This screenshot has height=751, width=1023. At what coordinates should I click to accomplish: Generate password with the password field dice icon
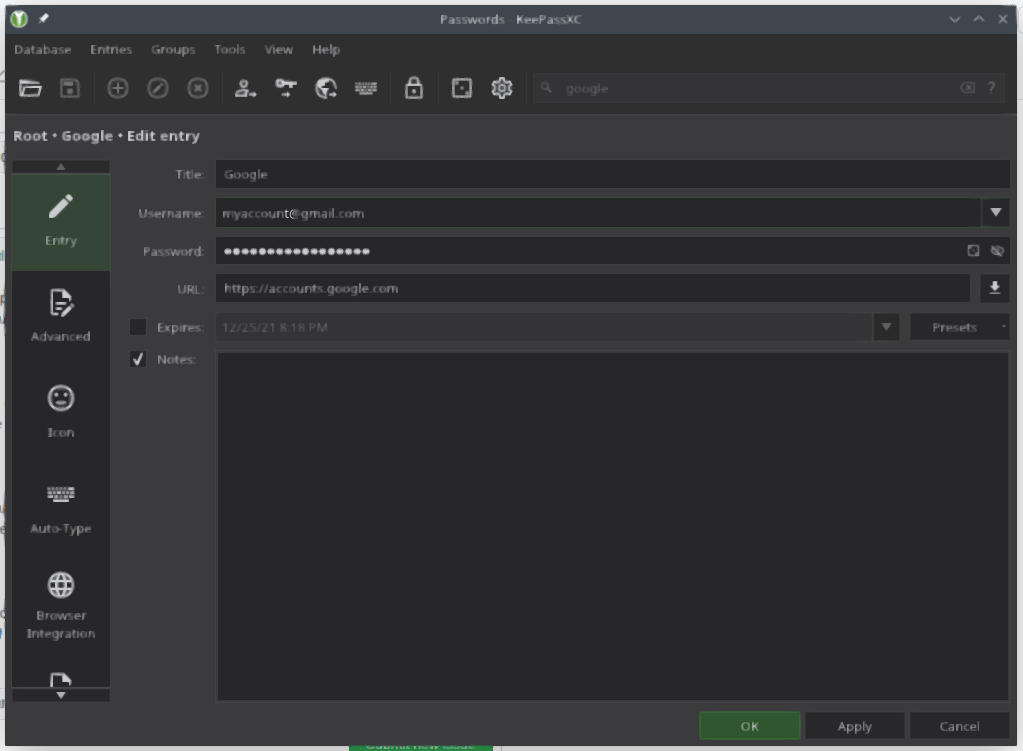pyautogui.click(x=973, y=251)
